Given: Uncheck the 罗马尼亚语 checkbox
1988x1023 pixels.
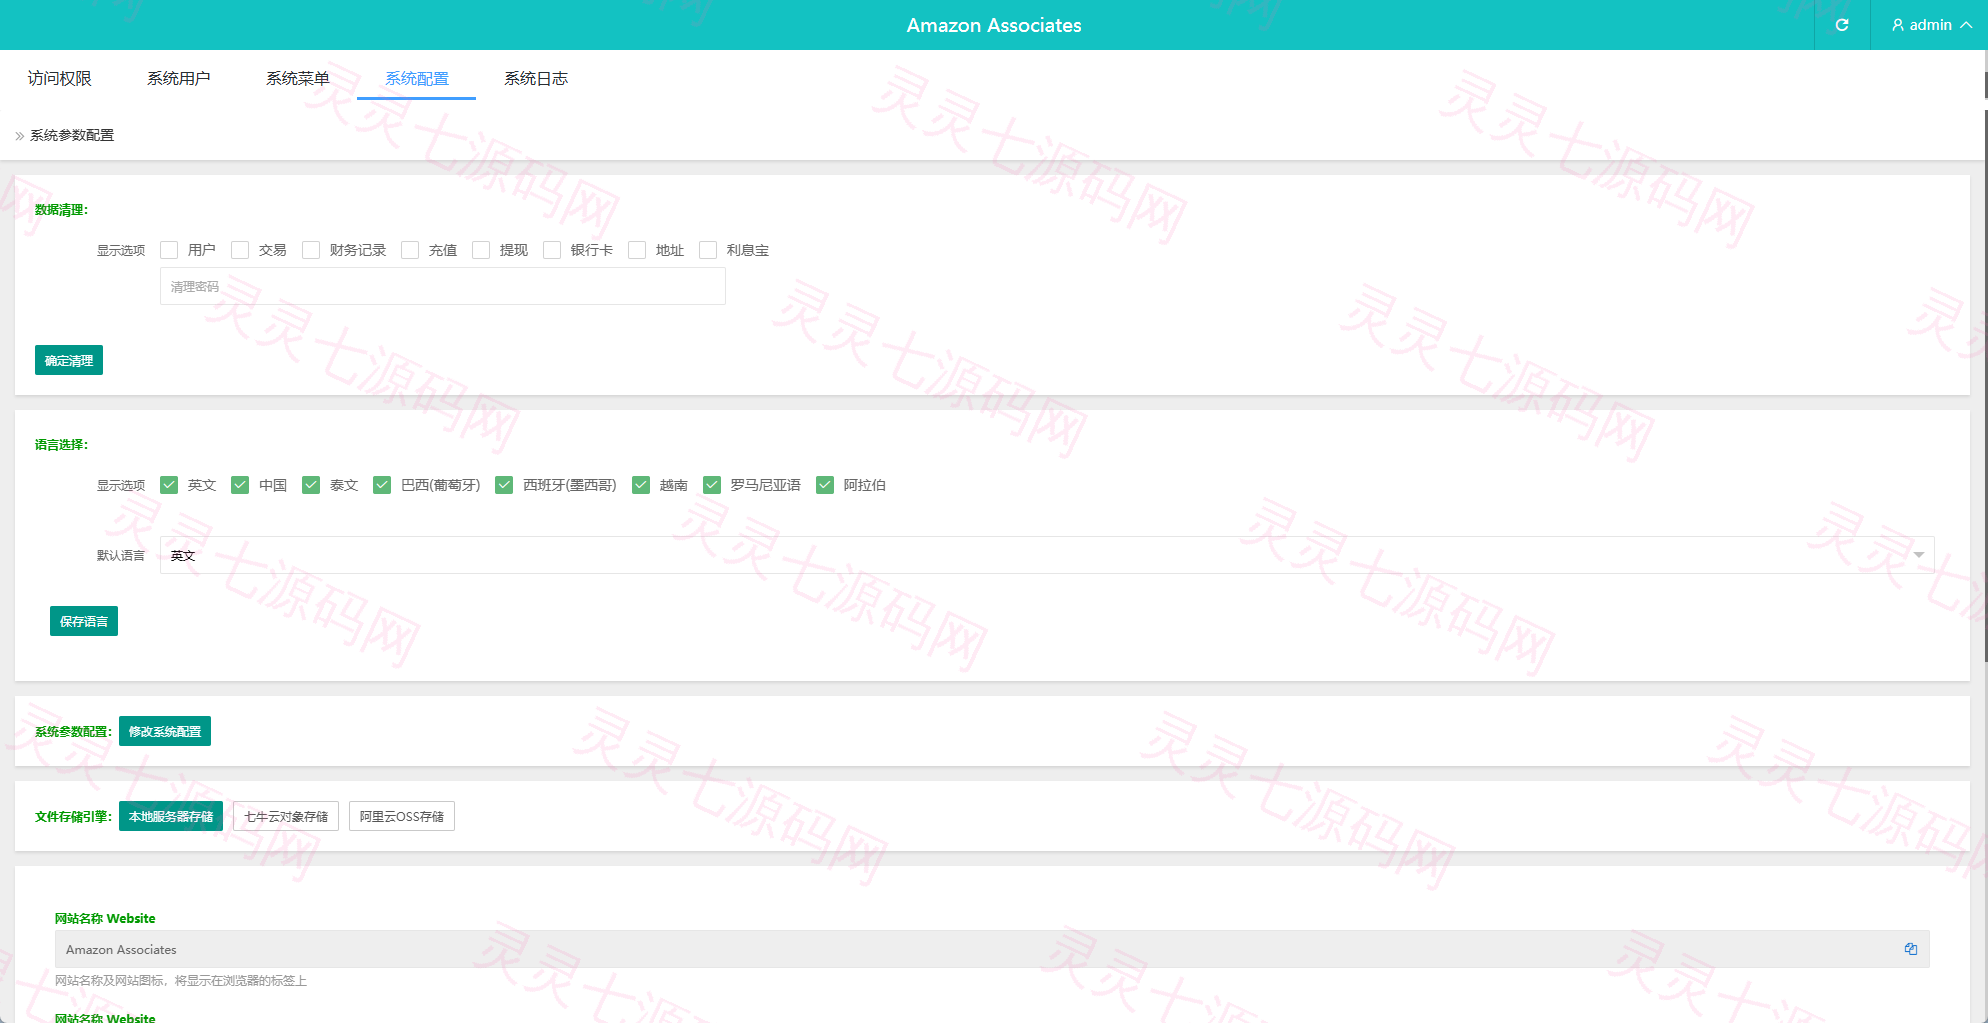Looking at the screenshot, I should pos(712,485).
